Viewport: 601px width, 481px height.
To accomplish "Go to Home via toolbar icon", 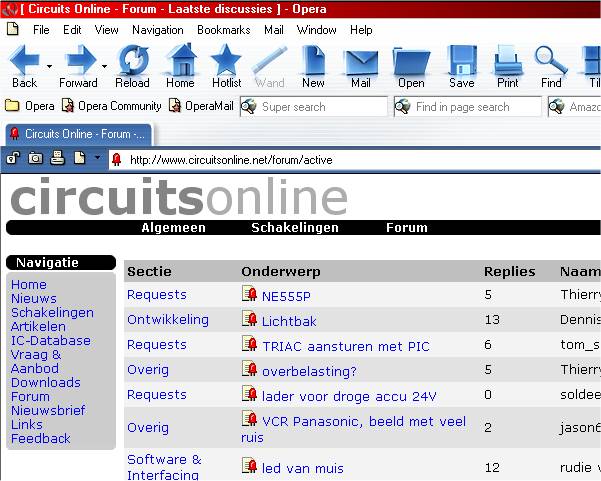I will [180, 63].
